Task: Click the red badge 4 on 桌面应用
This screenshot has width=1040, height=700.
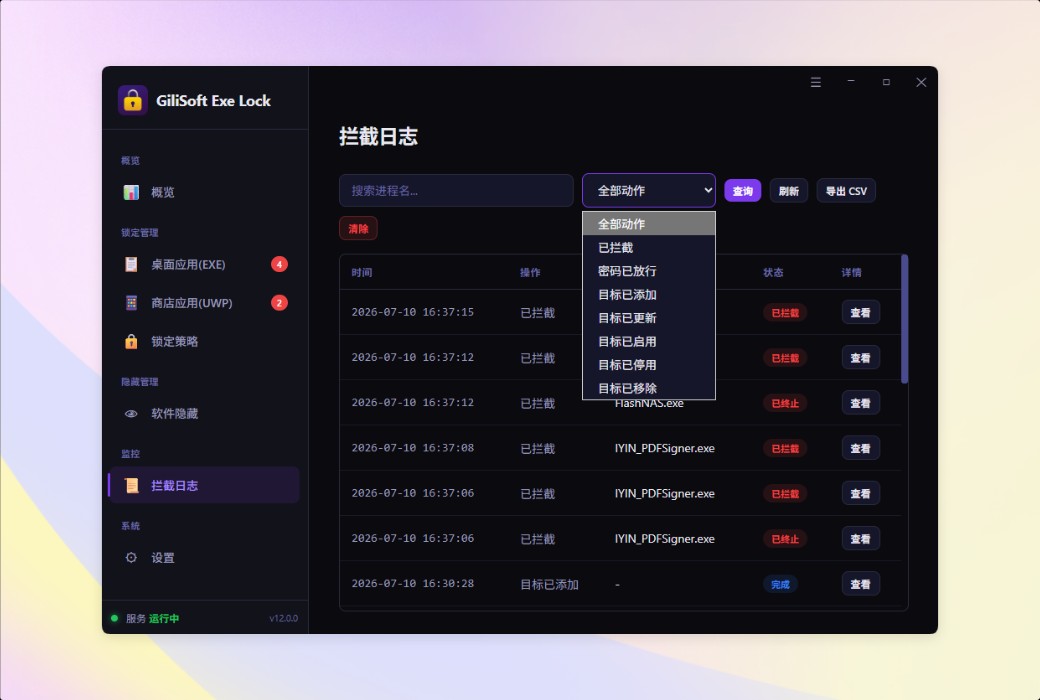Action: (279, 264)
